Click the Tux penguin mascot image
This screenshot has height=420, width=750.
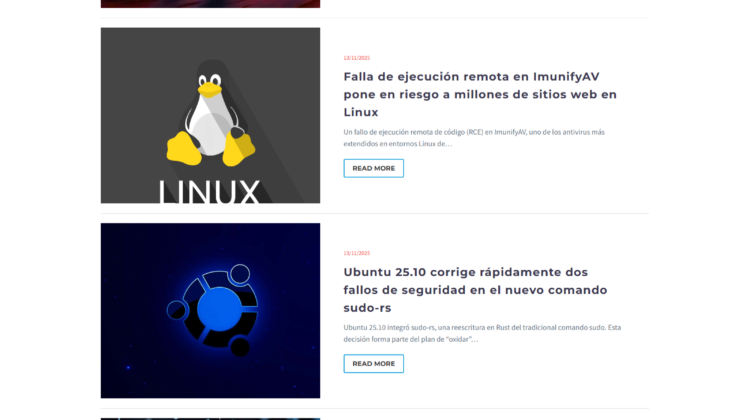click(x=210, y=113)
